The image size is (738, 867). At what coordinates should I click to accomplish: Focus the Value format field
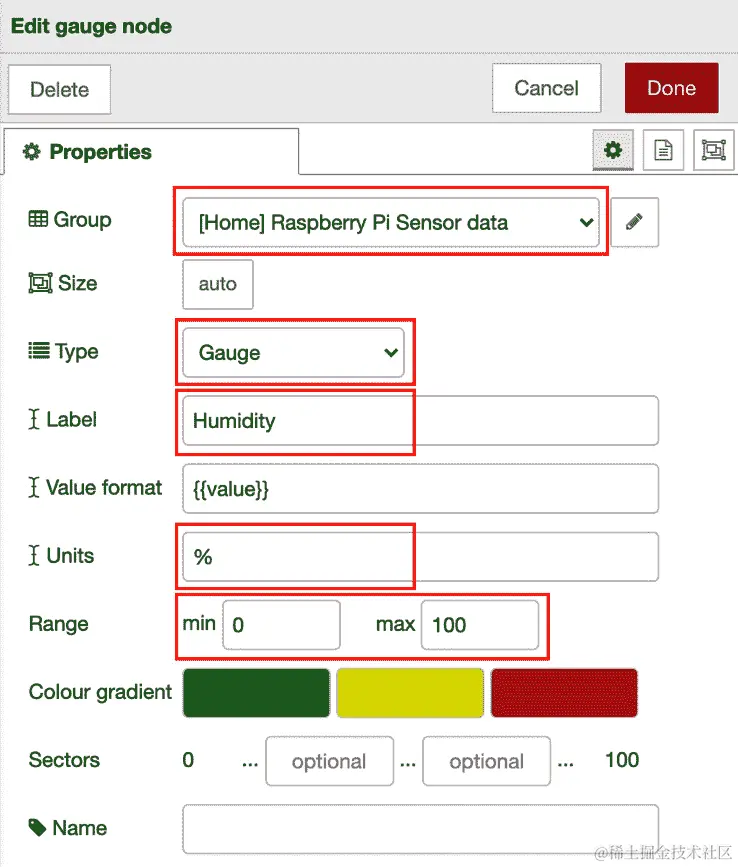point(420,489)
